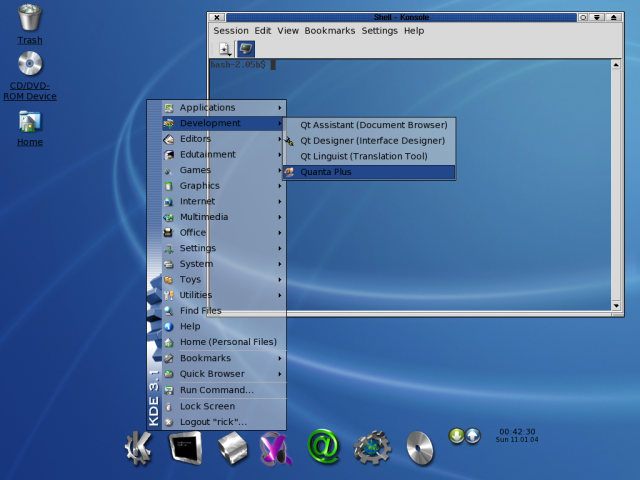Viewport: 640px width, 480px height.
Task: Open the gear globe browser panel icon
Action: click(372, 448)
